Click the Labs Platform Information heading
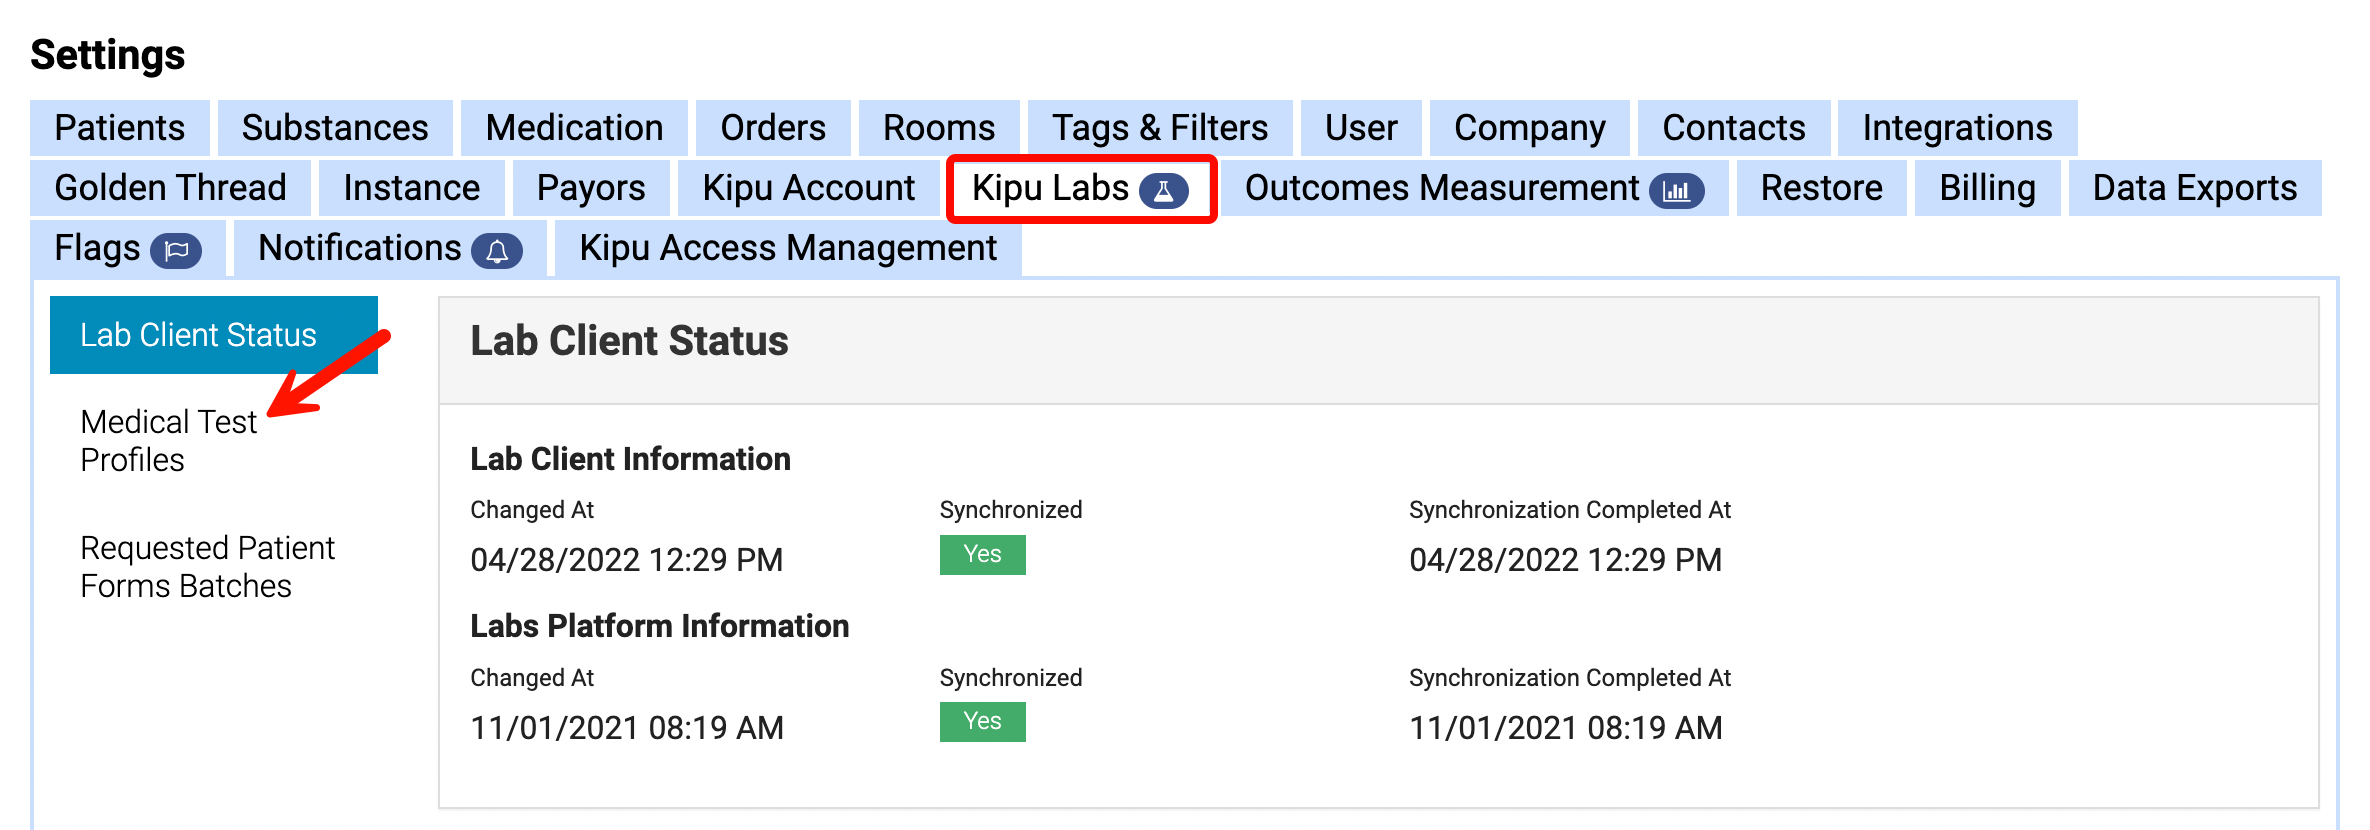The height and width of the screenshot is (830, 2370). (x=659, y=626)
